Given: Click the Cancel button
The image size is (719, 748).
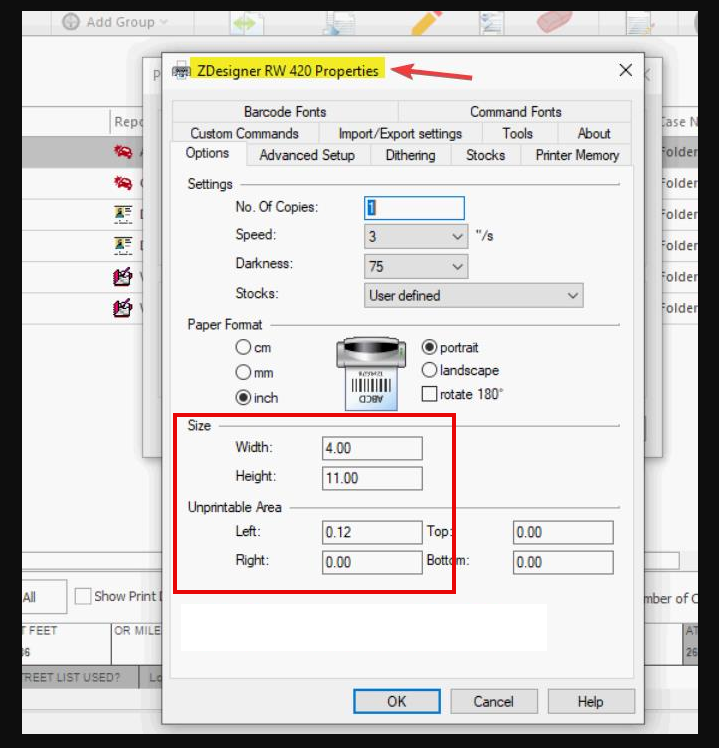Looking at the screenshot, I should click(493, 701).
